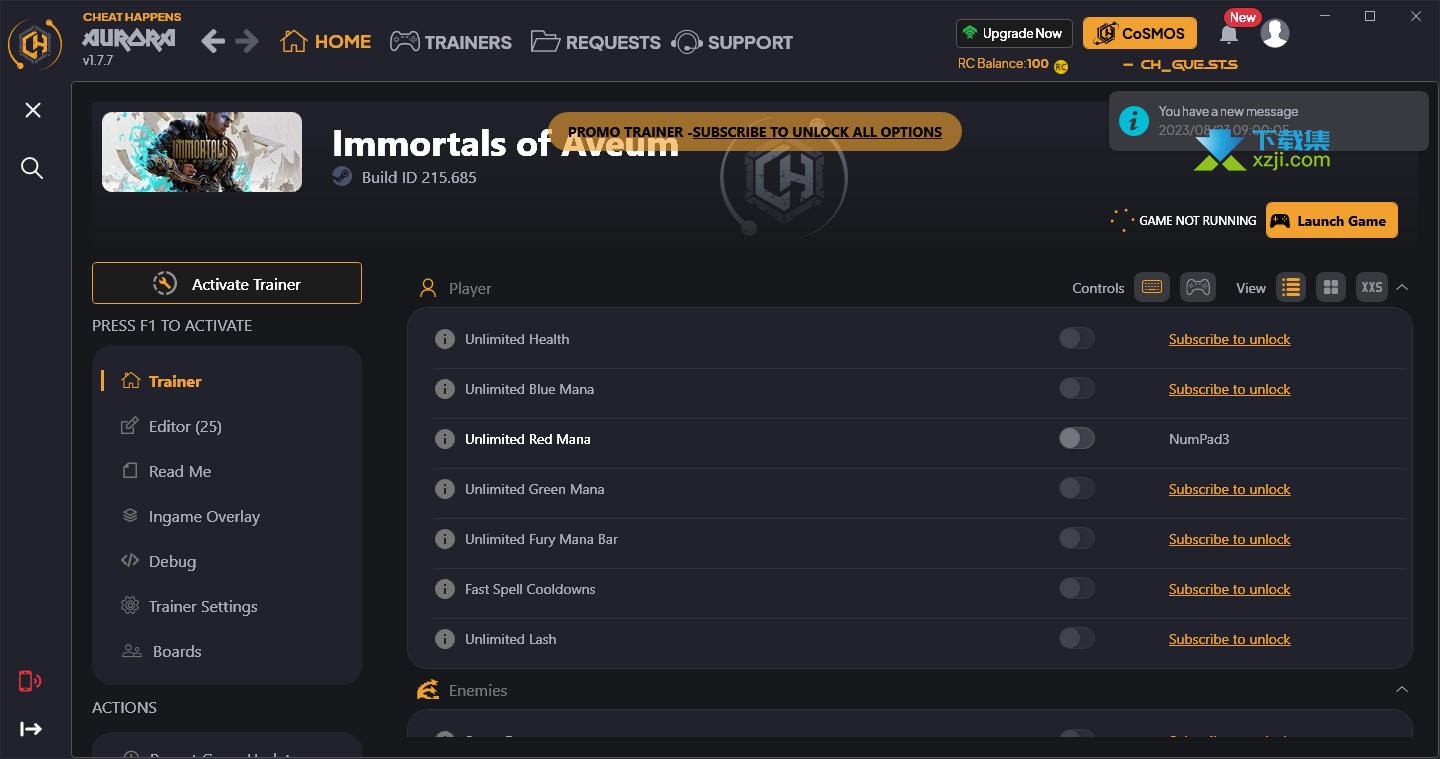Viewport: 1440px width, 759px height.
Task: Click the Steam icon beside Build ID
Action: [x=342, y=177]
